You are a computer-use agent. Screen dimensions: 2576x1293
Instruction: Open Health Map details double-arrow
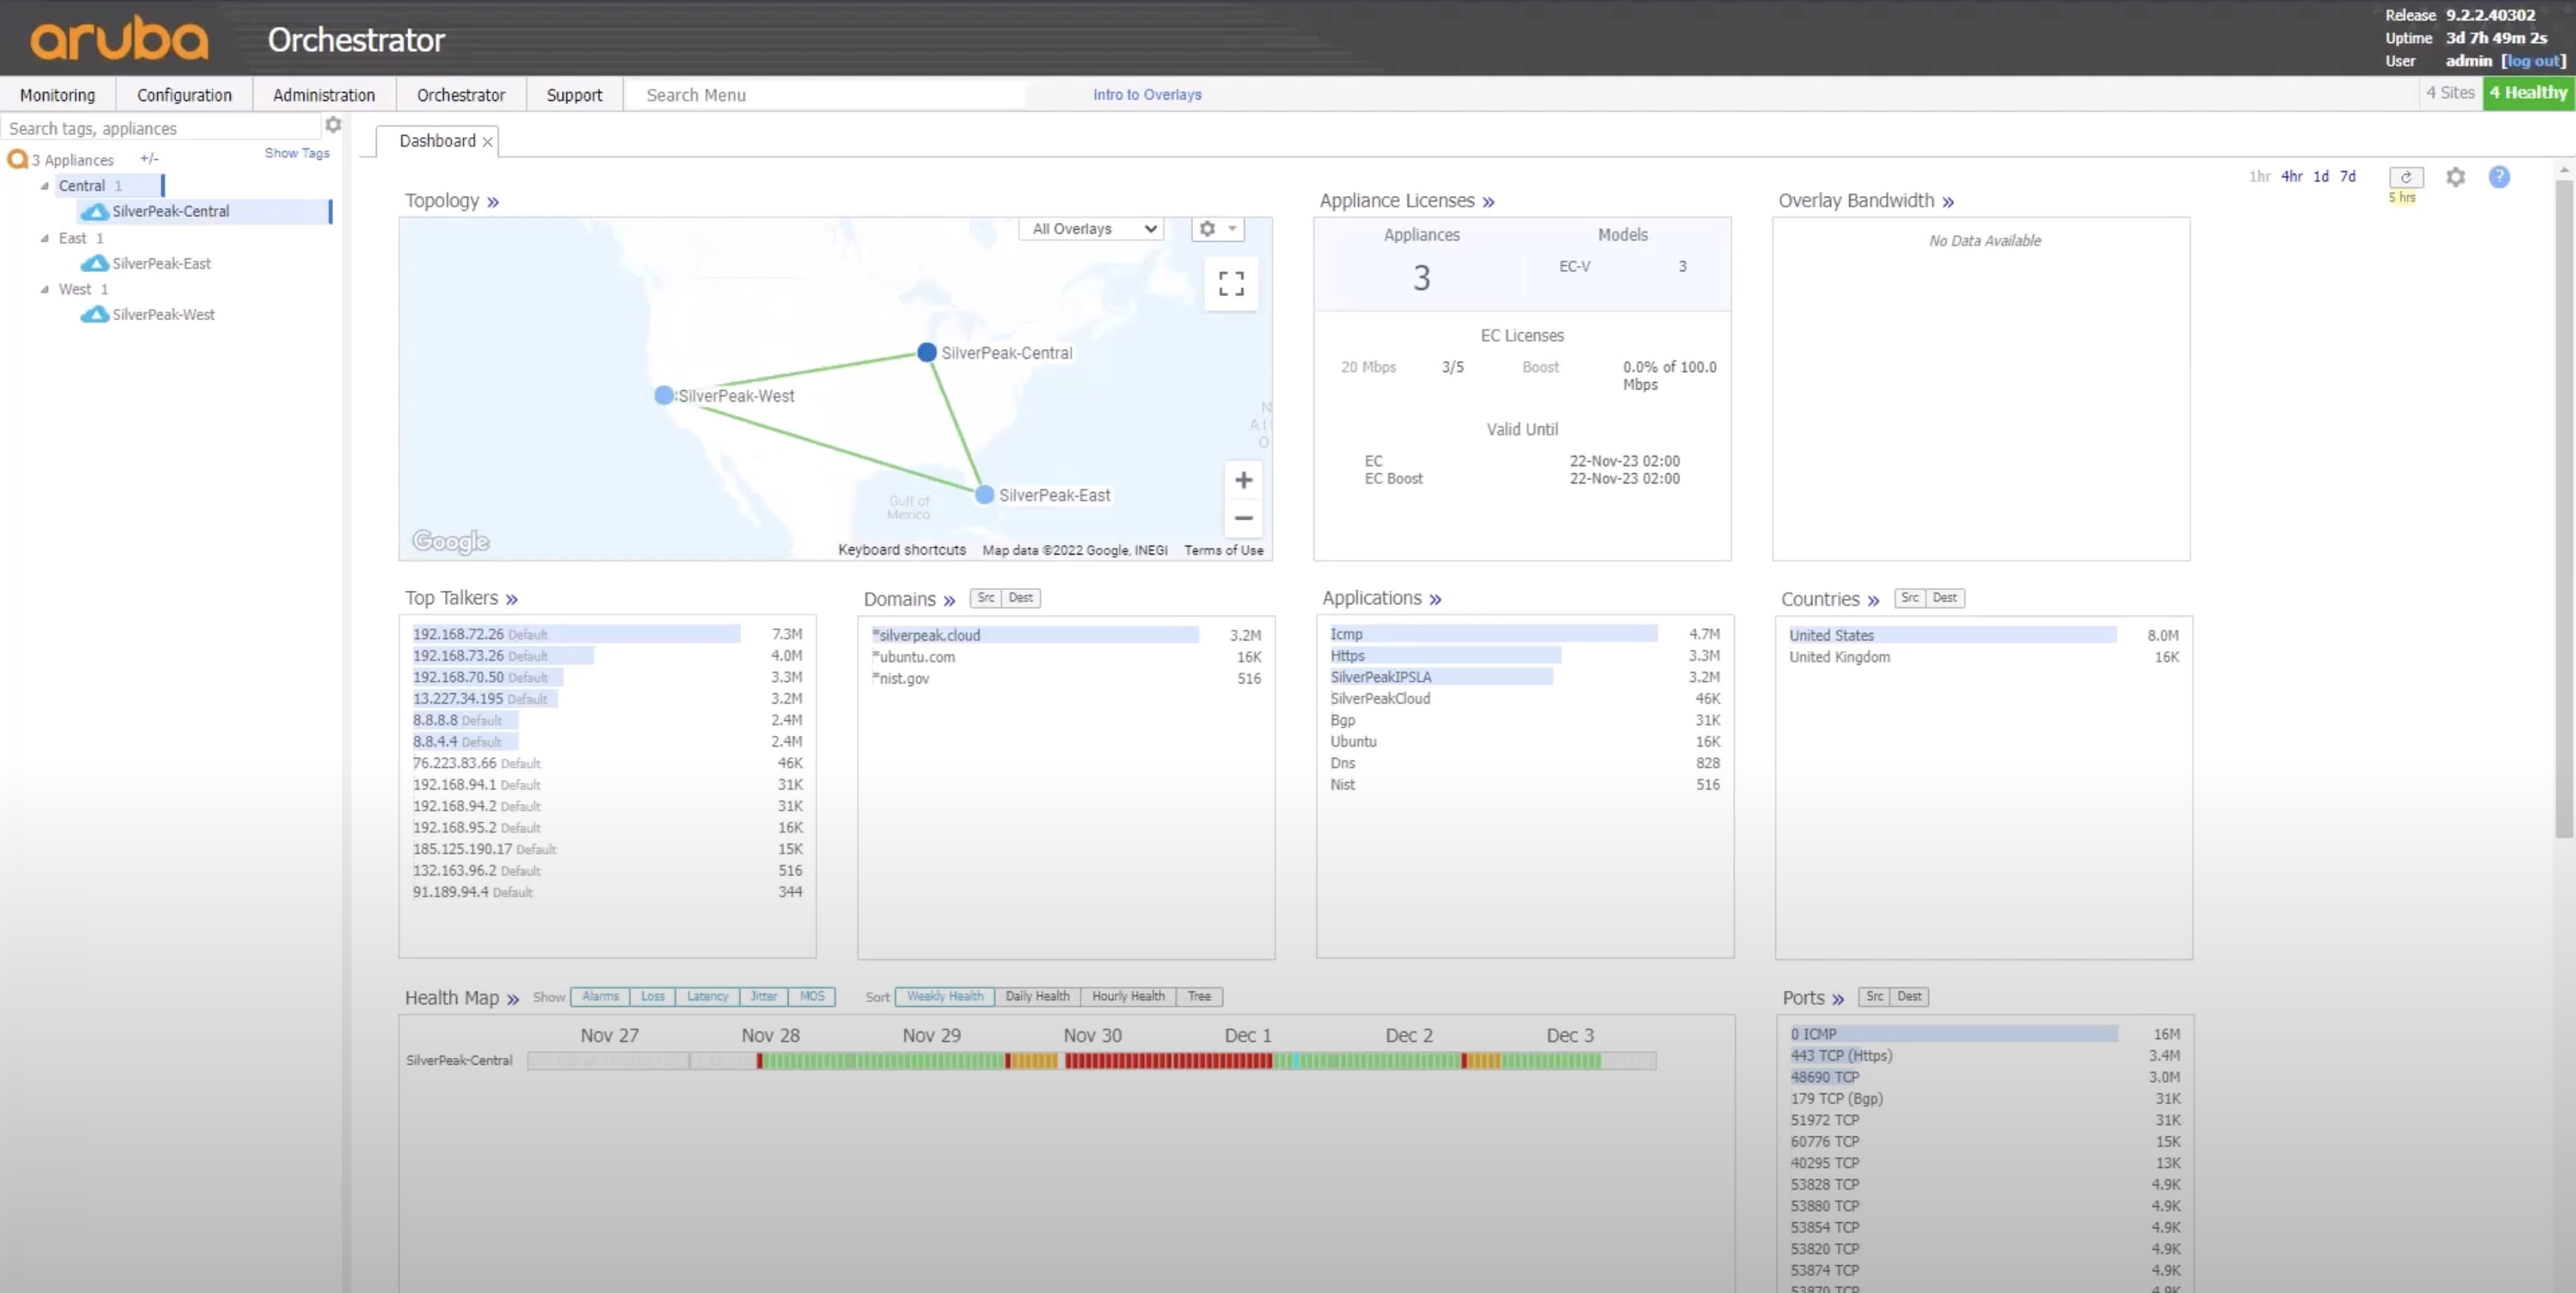(x=512, y=999)
